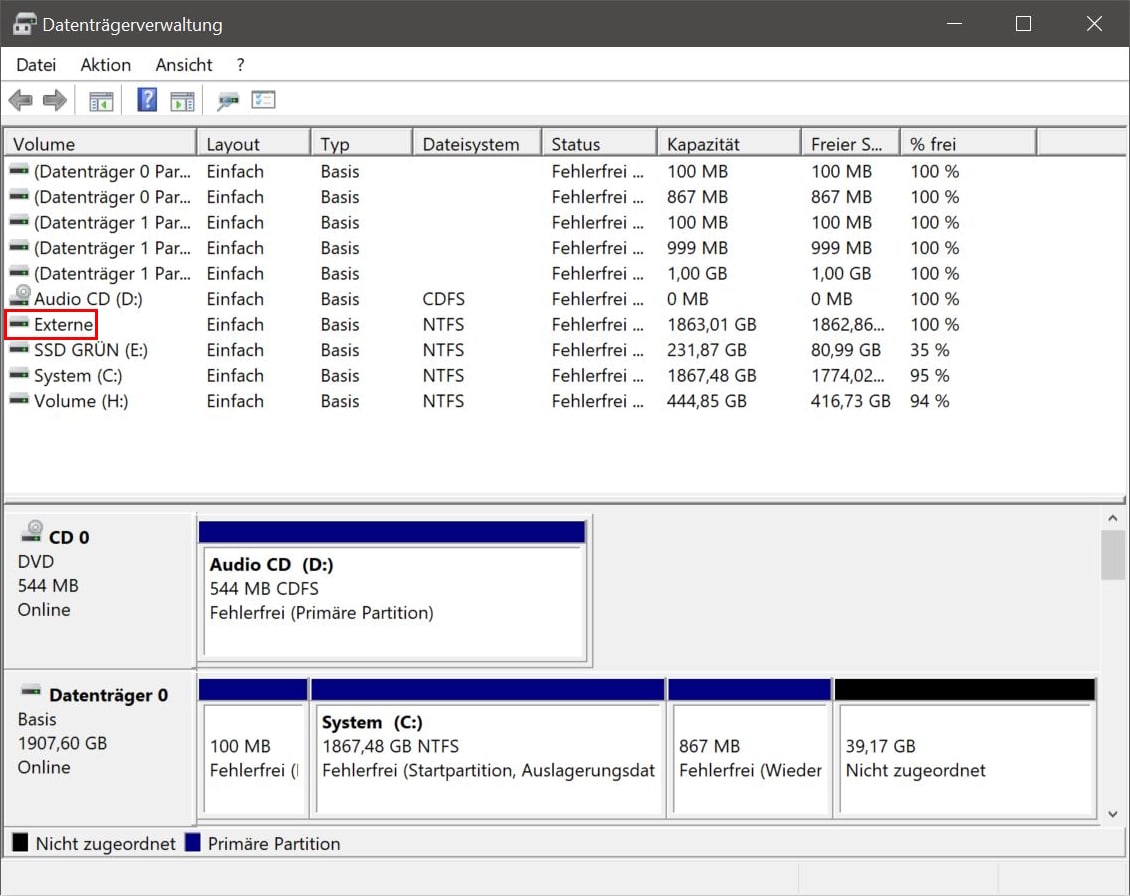Sort by the % frei column header
The height and width of the screenshot is (896, 1130).
(969, 144)
